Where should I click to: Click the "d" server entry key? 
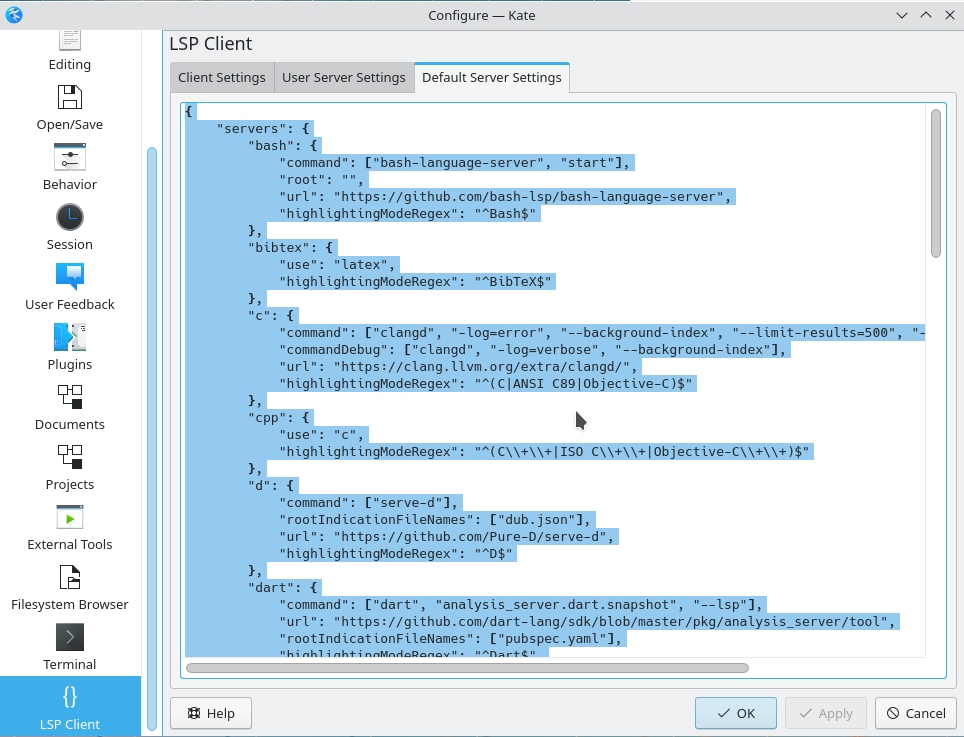point(259,486)
